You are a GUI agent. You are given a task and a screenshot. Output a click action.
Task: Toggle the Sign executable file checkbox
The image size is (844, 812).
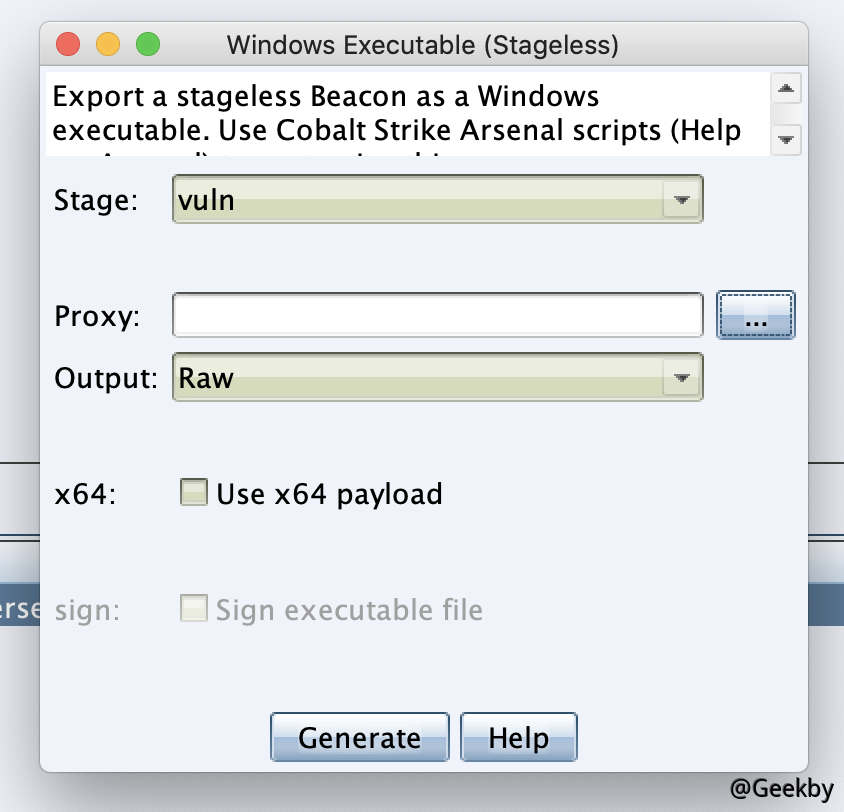[194, 609]
